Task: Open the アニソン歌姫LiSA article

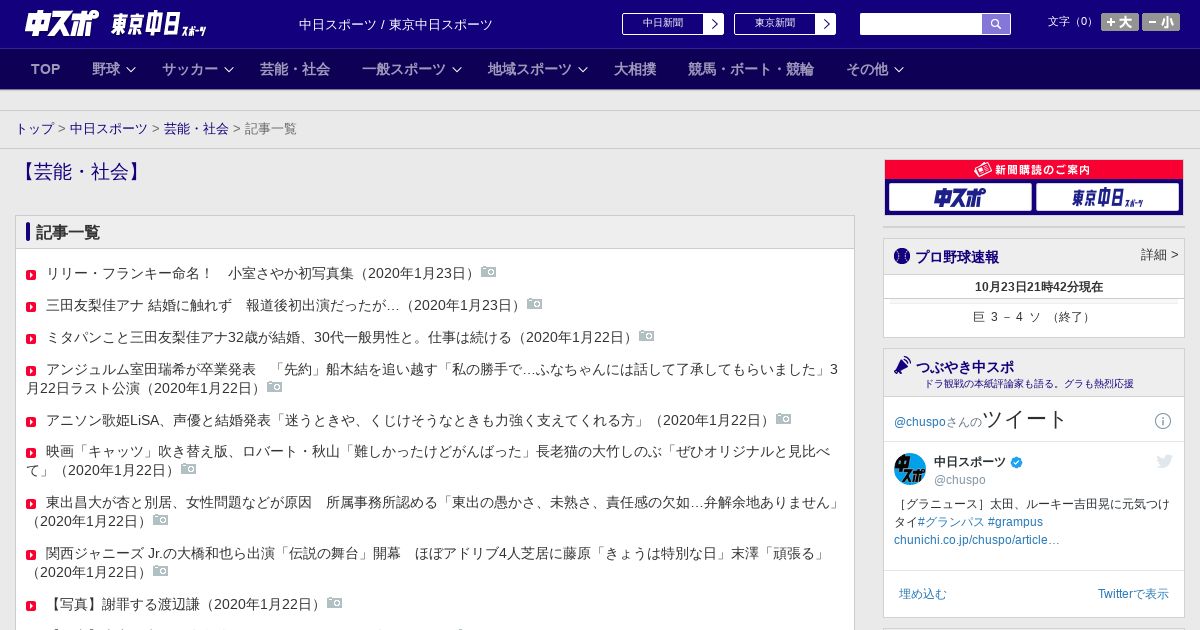Action: click(409, 420)
